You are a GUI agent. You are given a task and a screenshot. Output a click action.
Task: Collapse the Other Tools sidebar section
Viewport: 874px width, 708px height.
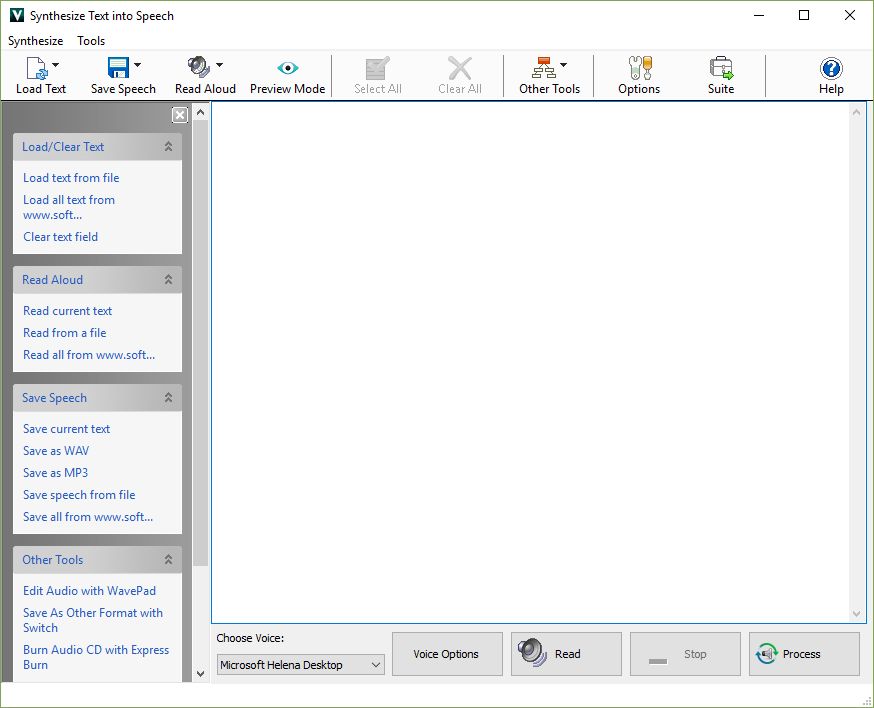[171, 559]
